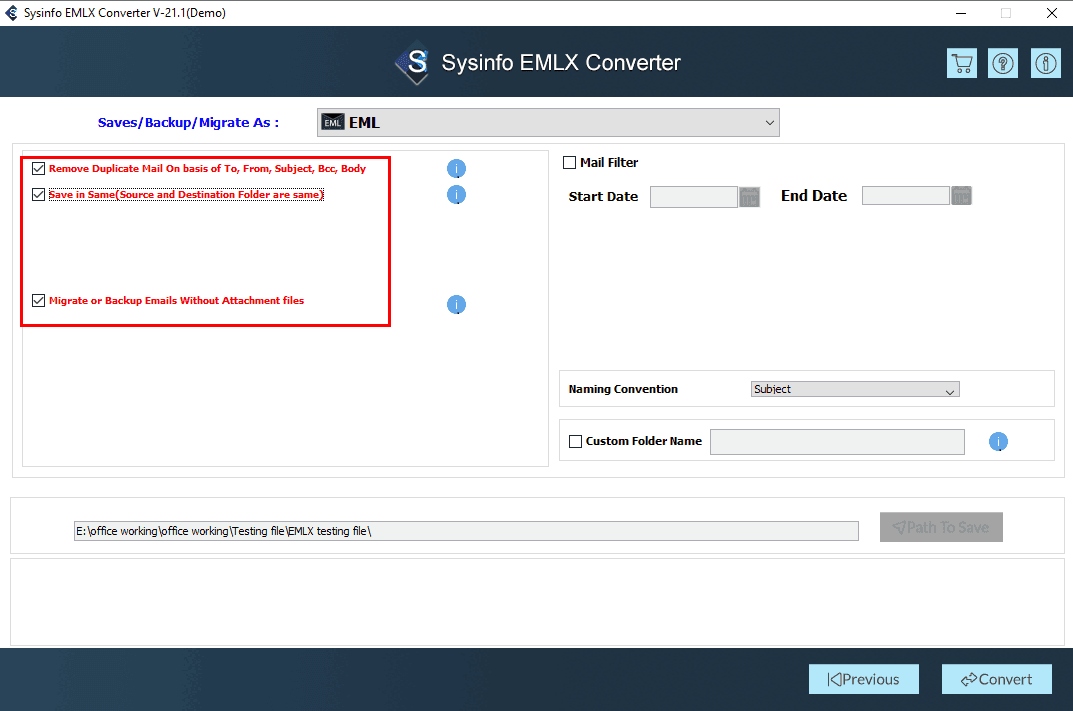The width and height of the screenshot is (1073, 711).
Task: Click the Saves/Backup/Migrate As label
Action: tap(188, 122)
